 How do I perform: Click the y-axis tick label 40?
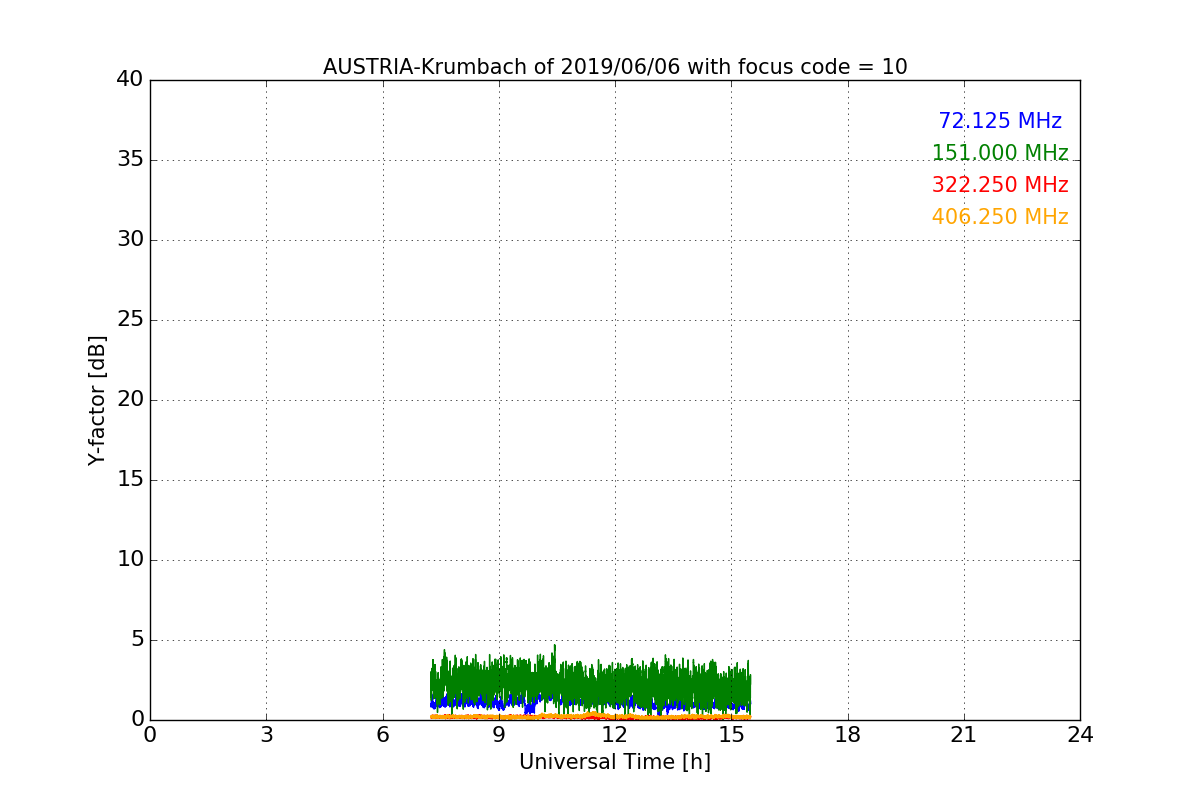click(130, 80)
